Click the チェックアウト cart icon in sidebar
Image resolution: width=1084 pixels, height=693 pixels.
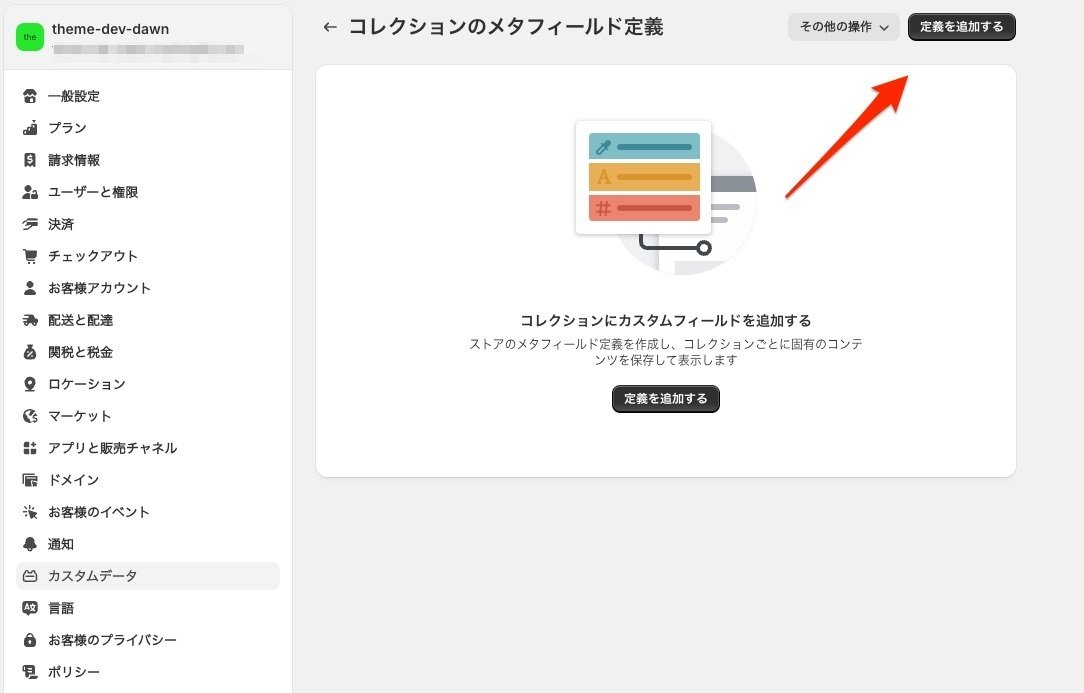pyautogui.click(x=31, y=256)
